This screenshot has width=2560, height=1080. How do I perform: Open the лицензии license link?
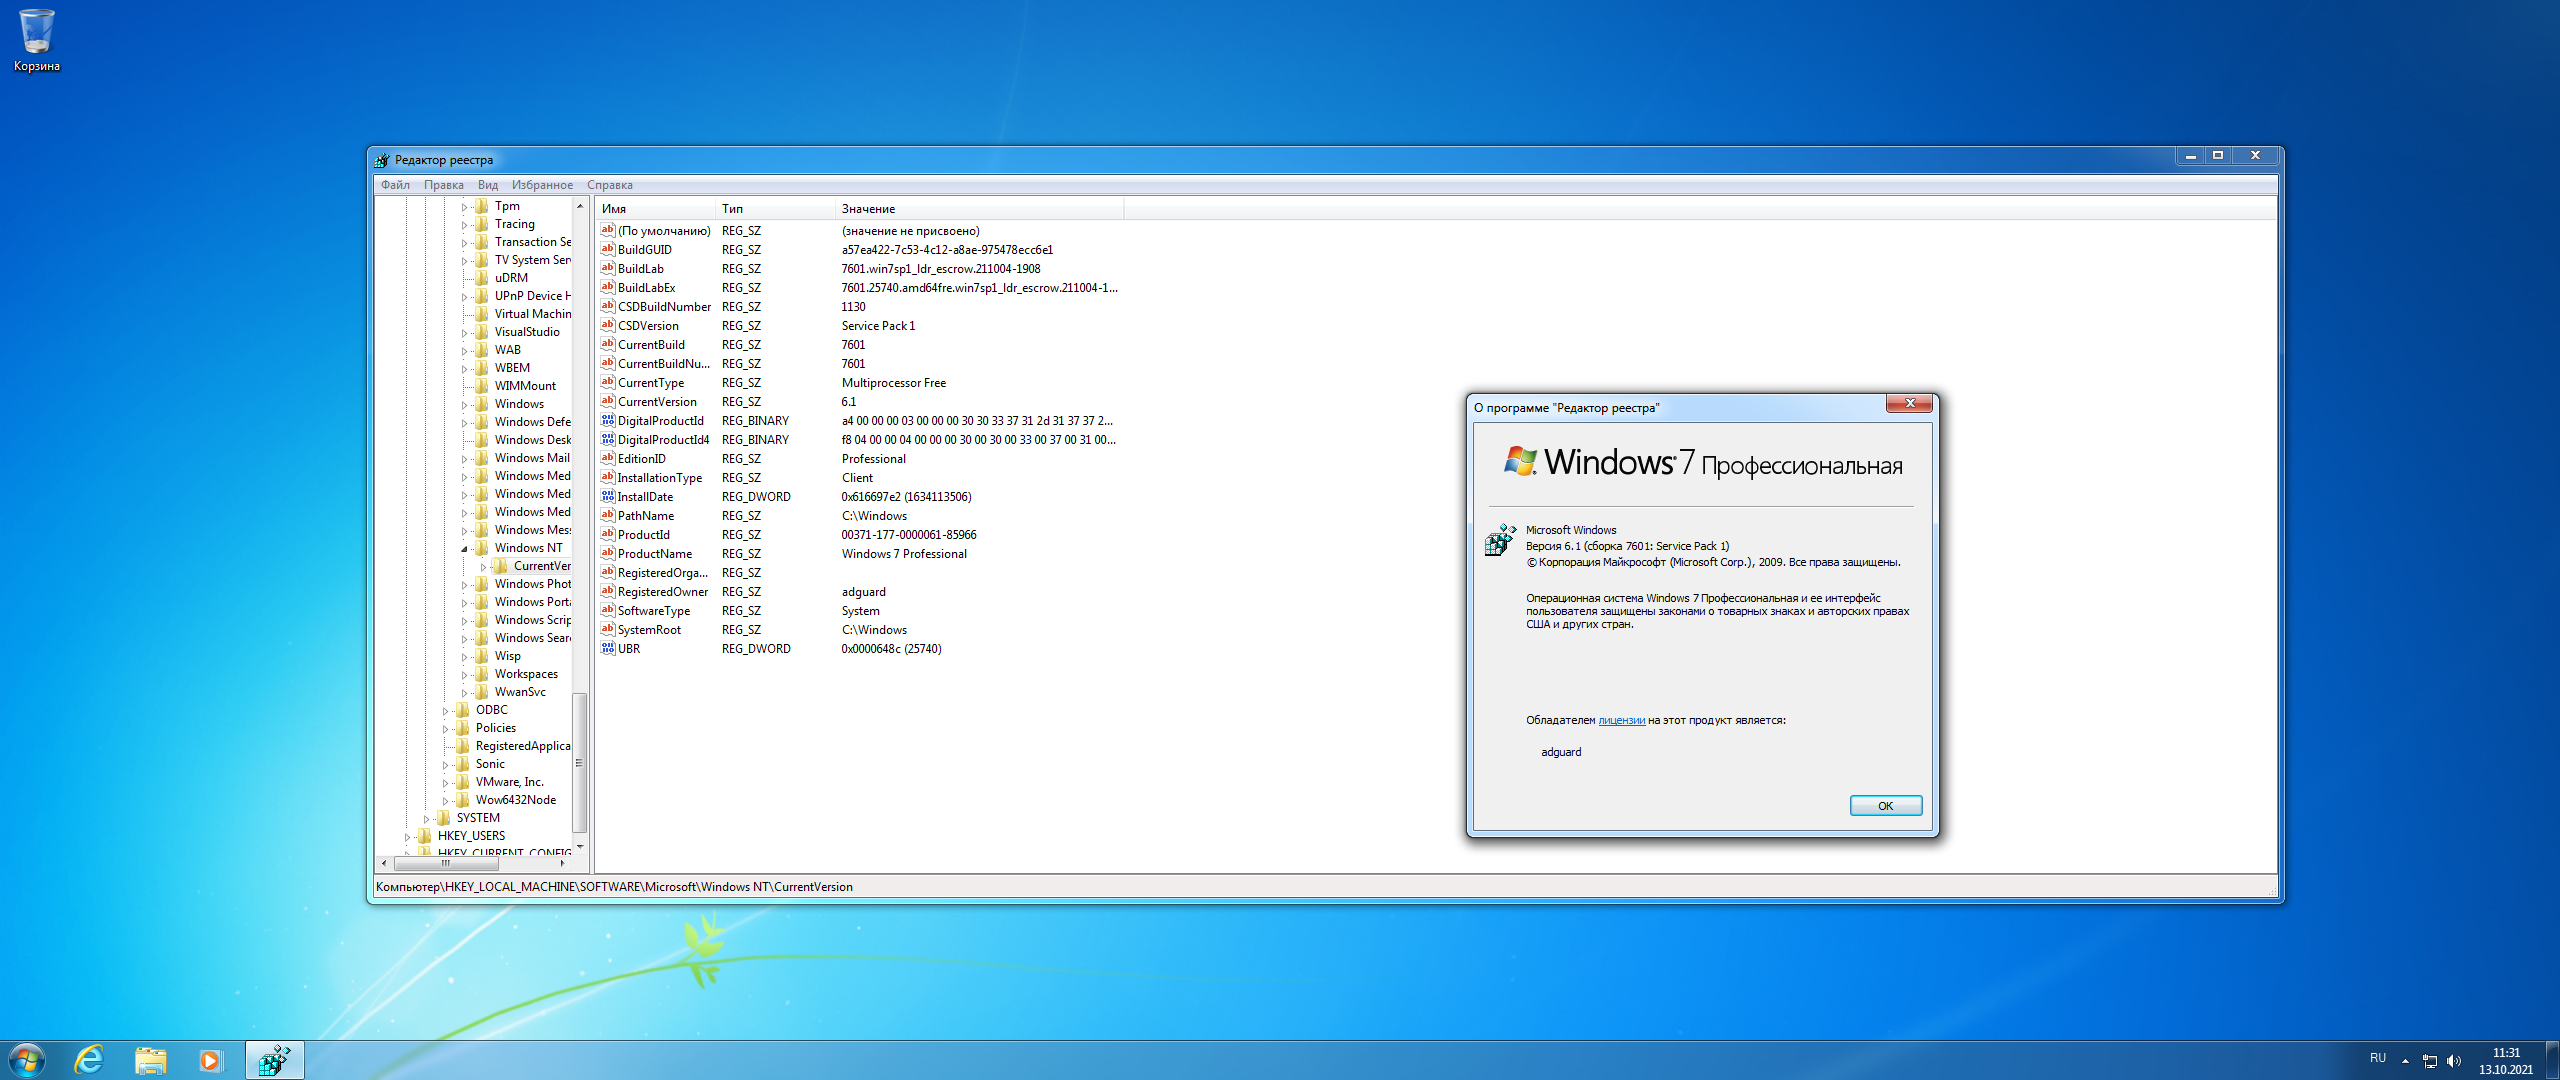[1621, 720]
